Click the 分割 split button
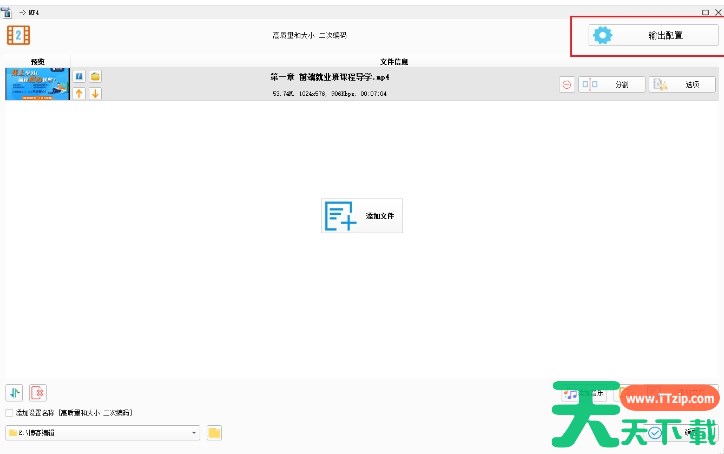 (x=611, y=85)
